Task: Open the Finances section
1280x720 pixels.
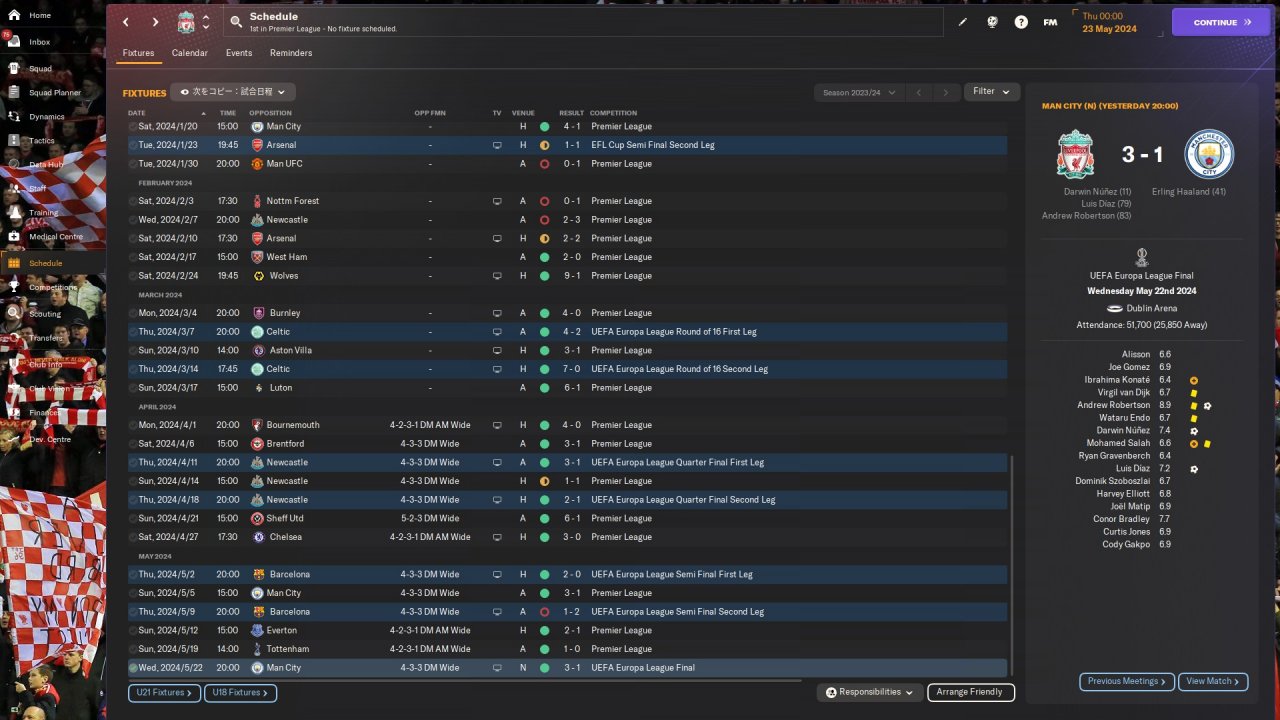Action: pos(45,412)
